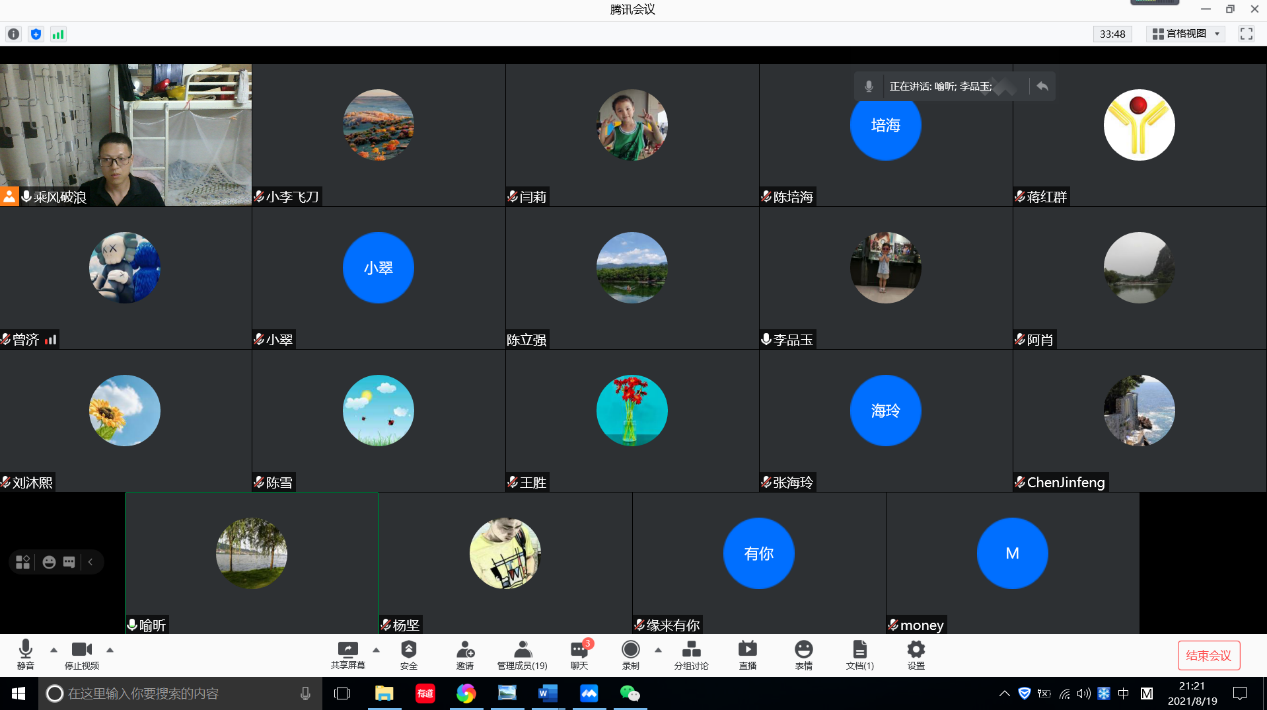Click the search box 在这里输入你要搜索的内容

coord(181,693)
